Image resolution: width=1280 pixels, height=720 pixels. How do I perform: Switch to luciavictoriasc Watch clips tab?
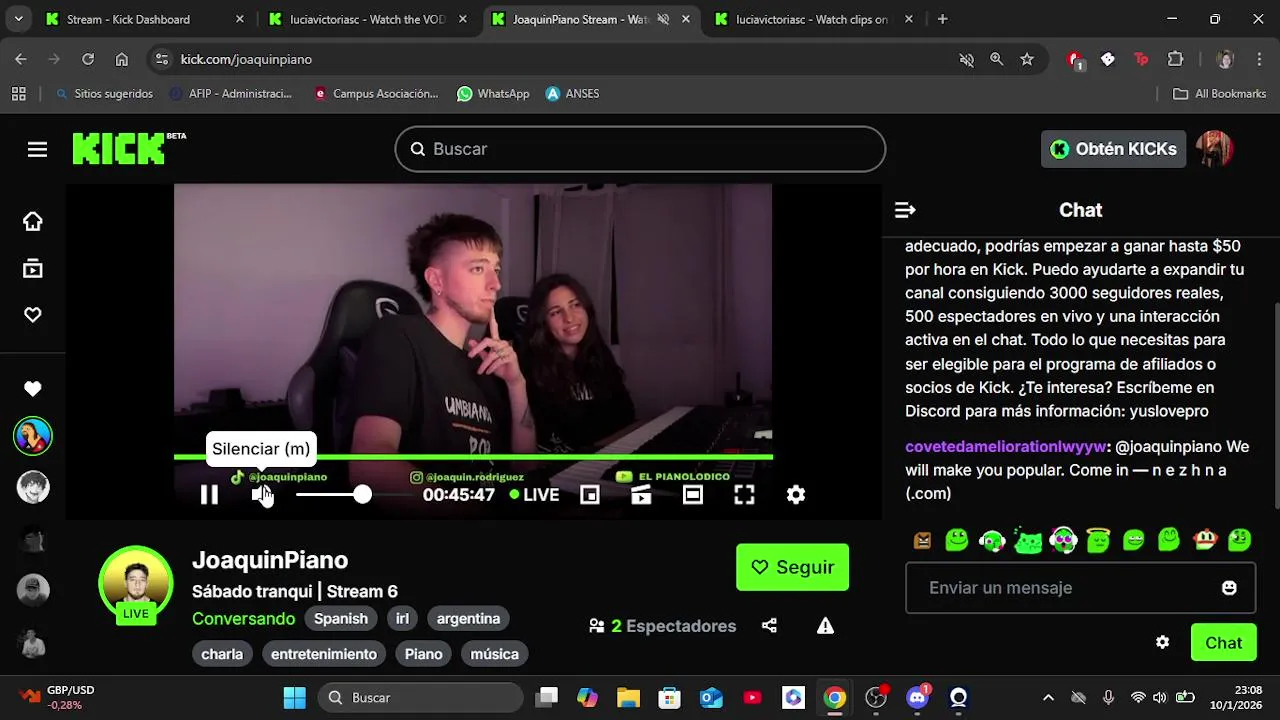click(x=812, y=19)
